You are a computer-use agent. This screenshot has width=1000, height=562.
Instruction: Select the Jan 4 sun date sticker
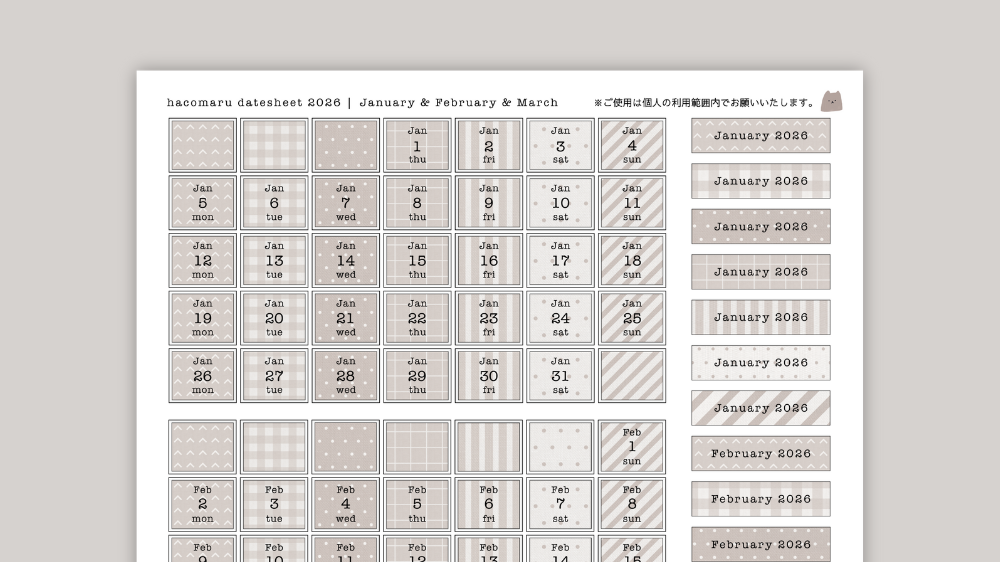pyautogui.click(x=632, y=145)
